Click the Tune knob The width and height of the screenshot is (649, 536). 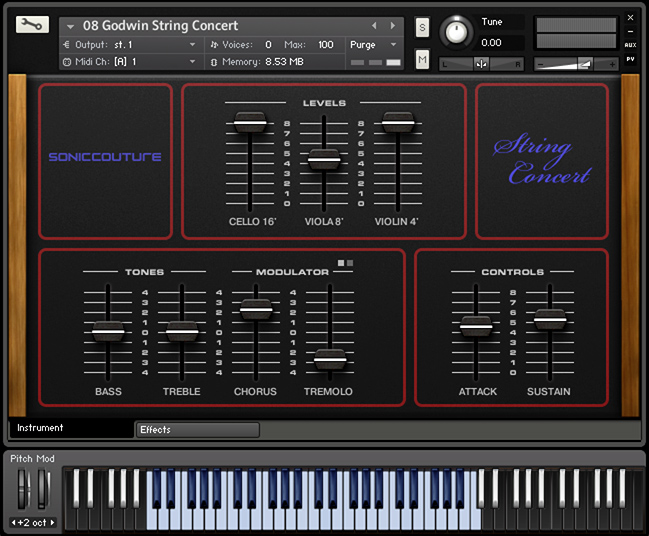pyautogui.click(x=456, y=32)
